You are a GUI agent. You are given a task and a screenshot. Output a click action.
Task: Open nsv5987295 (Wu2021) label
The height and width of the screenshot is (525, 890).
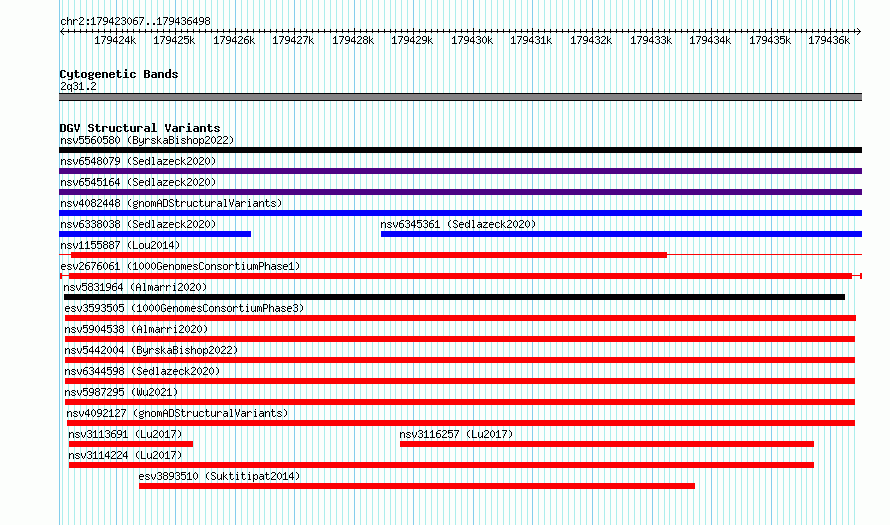point(121,392)
